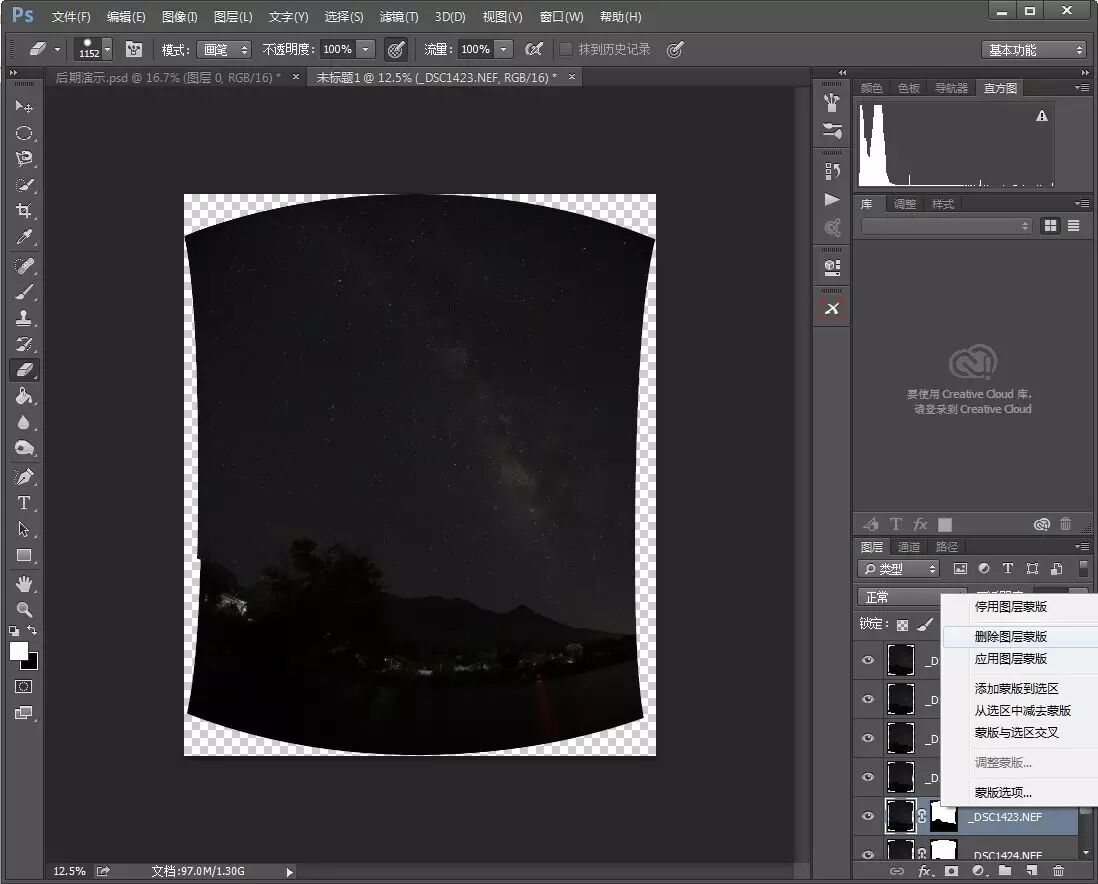Select the Move tool
This screenshot has width=1098, height=884.
pos(24,106)
